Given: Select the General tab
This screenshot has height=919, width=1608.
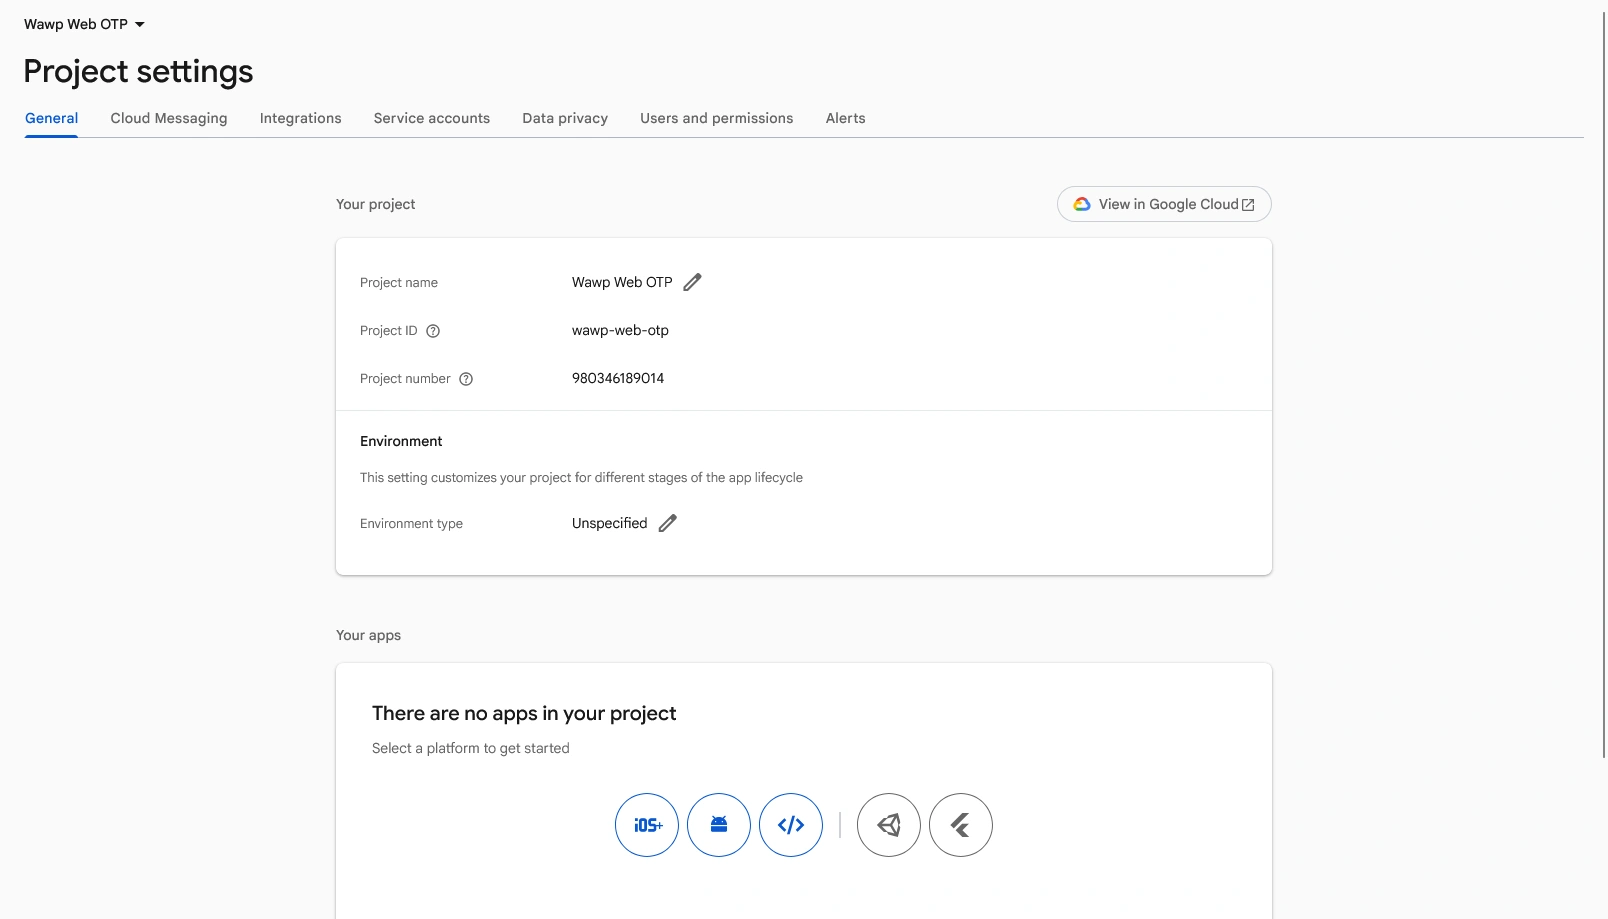Looking at the screenshot, I should pos(52,118).
